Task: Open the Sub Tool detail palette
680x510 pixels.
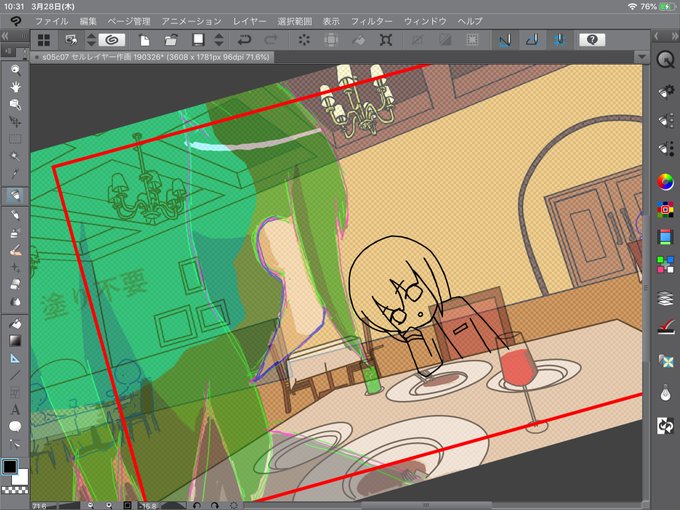Action: [665, 92]
